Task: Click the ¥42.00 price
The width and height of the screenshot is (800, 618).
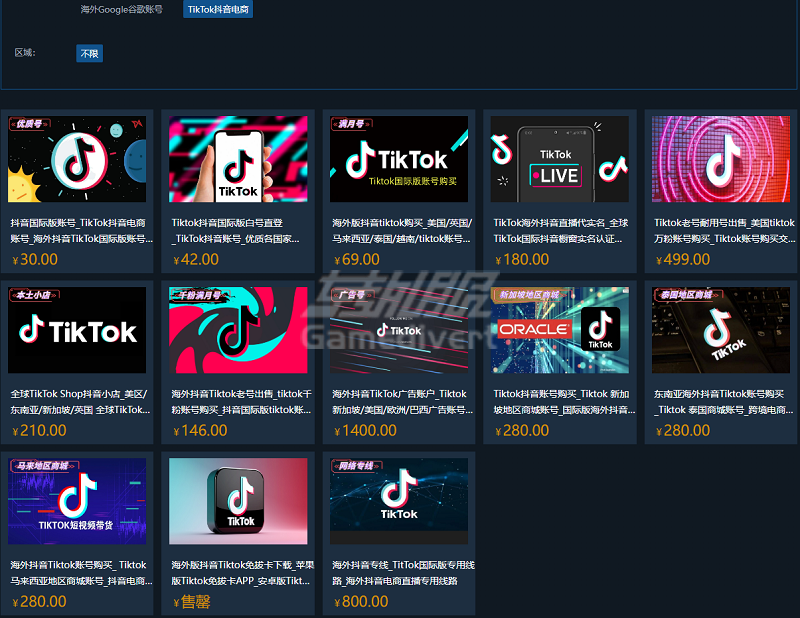Action: coord(196,259)
